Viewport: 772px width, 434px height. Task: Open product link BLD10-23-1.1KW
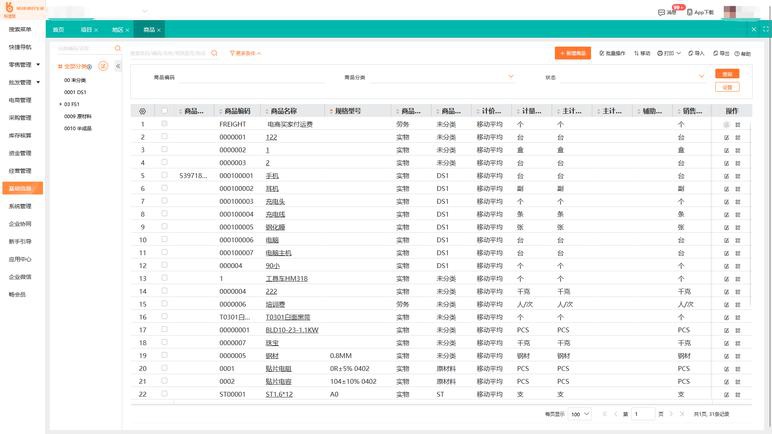pyautogui.click(x=292, y=330)
